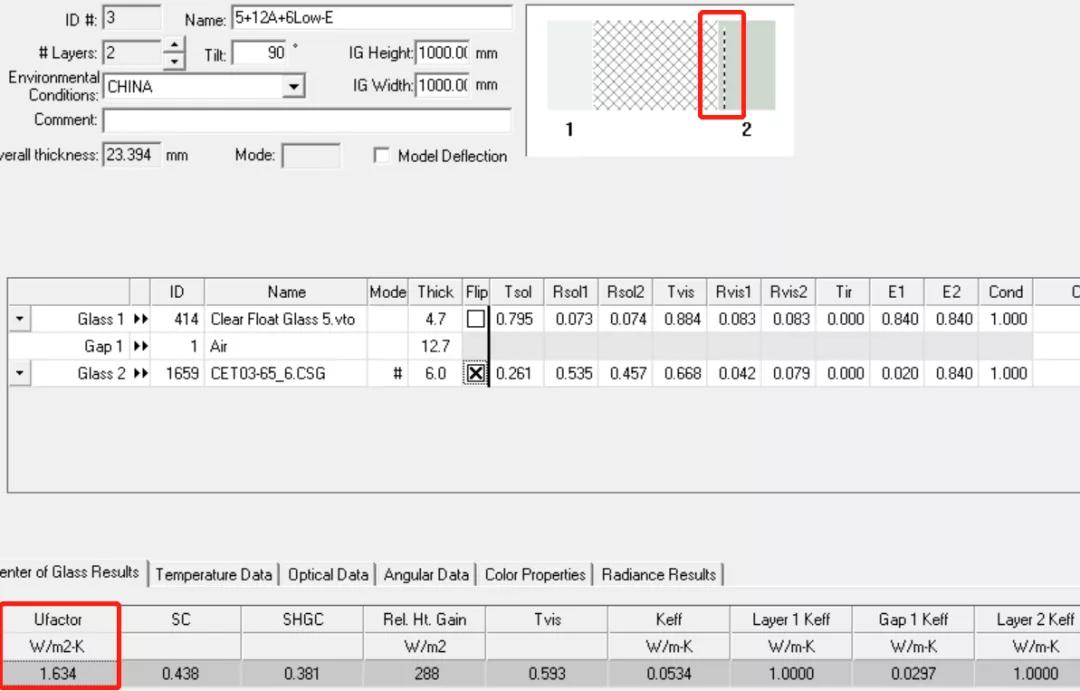The height and width of the screenshot is (691, 1080).
Task: Click the Name field with 5+12A+6Low-E
Action: point(370,18)
